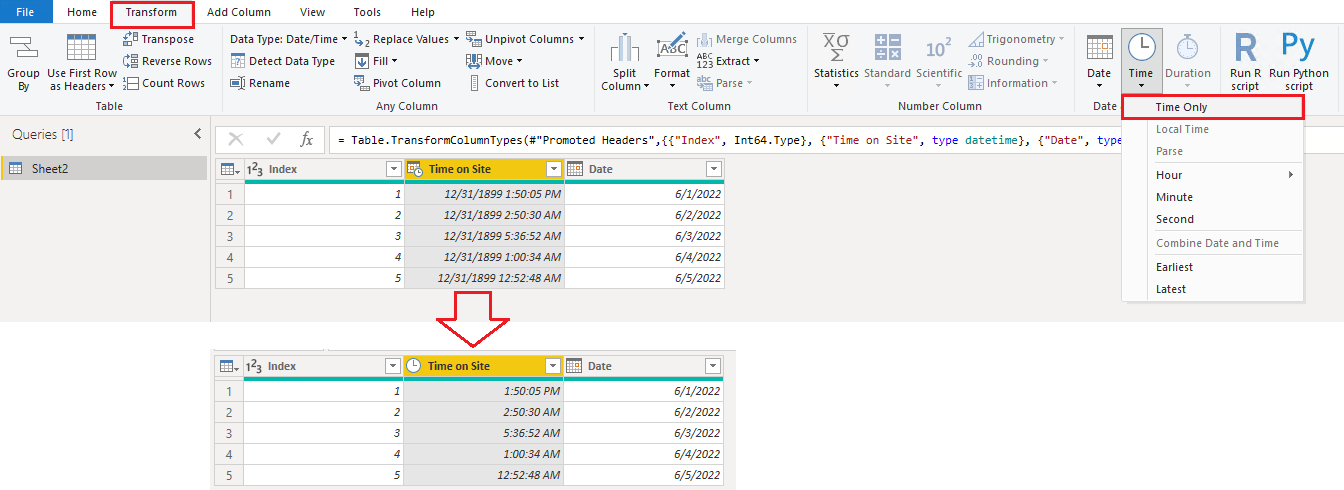1344x490 pixels.
Task: Click the upper table's corner menu icon
Action: click(x=229, y=170)
